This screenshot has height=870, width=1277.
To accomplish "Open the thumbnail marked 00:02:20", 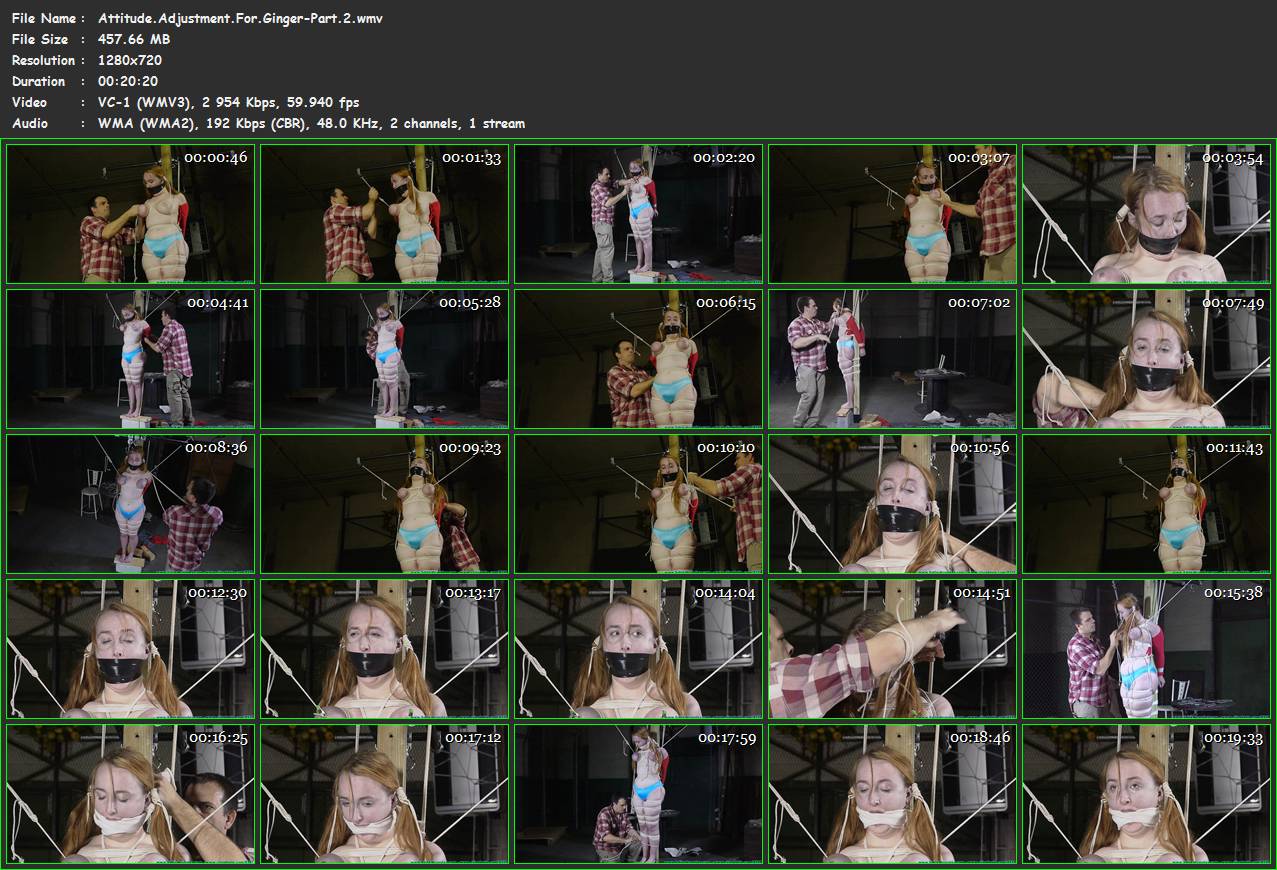I will click(x=638, y=214).
